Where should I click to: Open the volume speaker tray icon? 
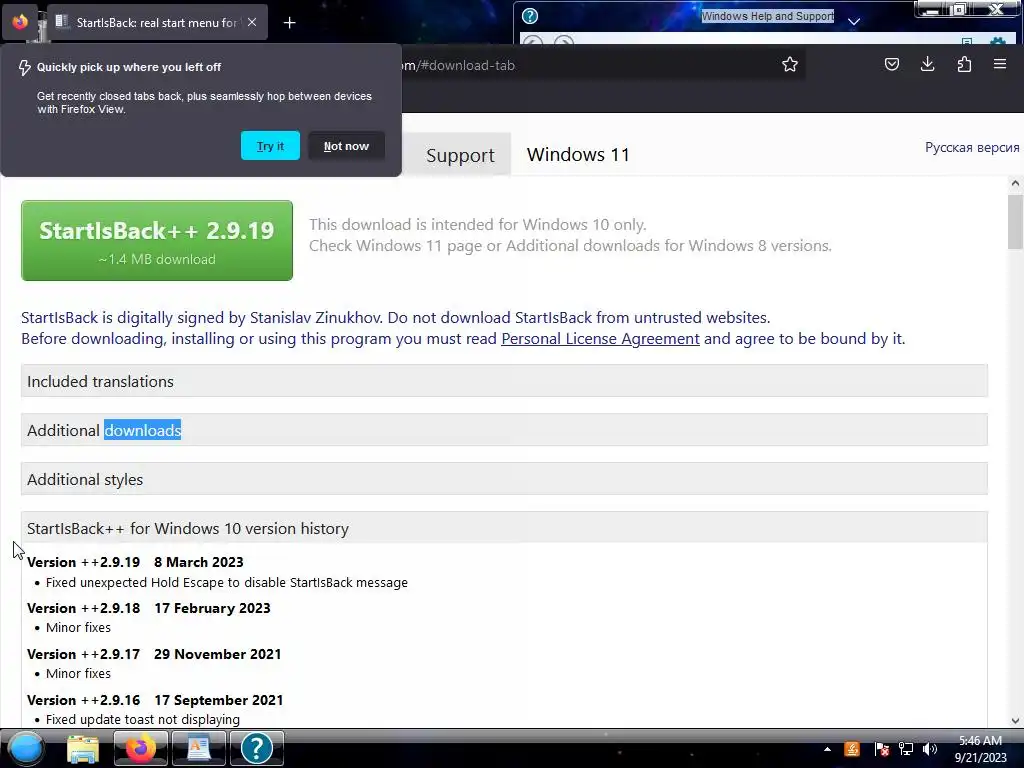point(930,749)
